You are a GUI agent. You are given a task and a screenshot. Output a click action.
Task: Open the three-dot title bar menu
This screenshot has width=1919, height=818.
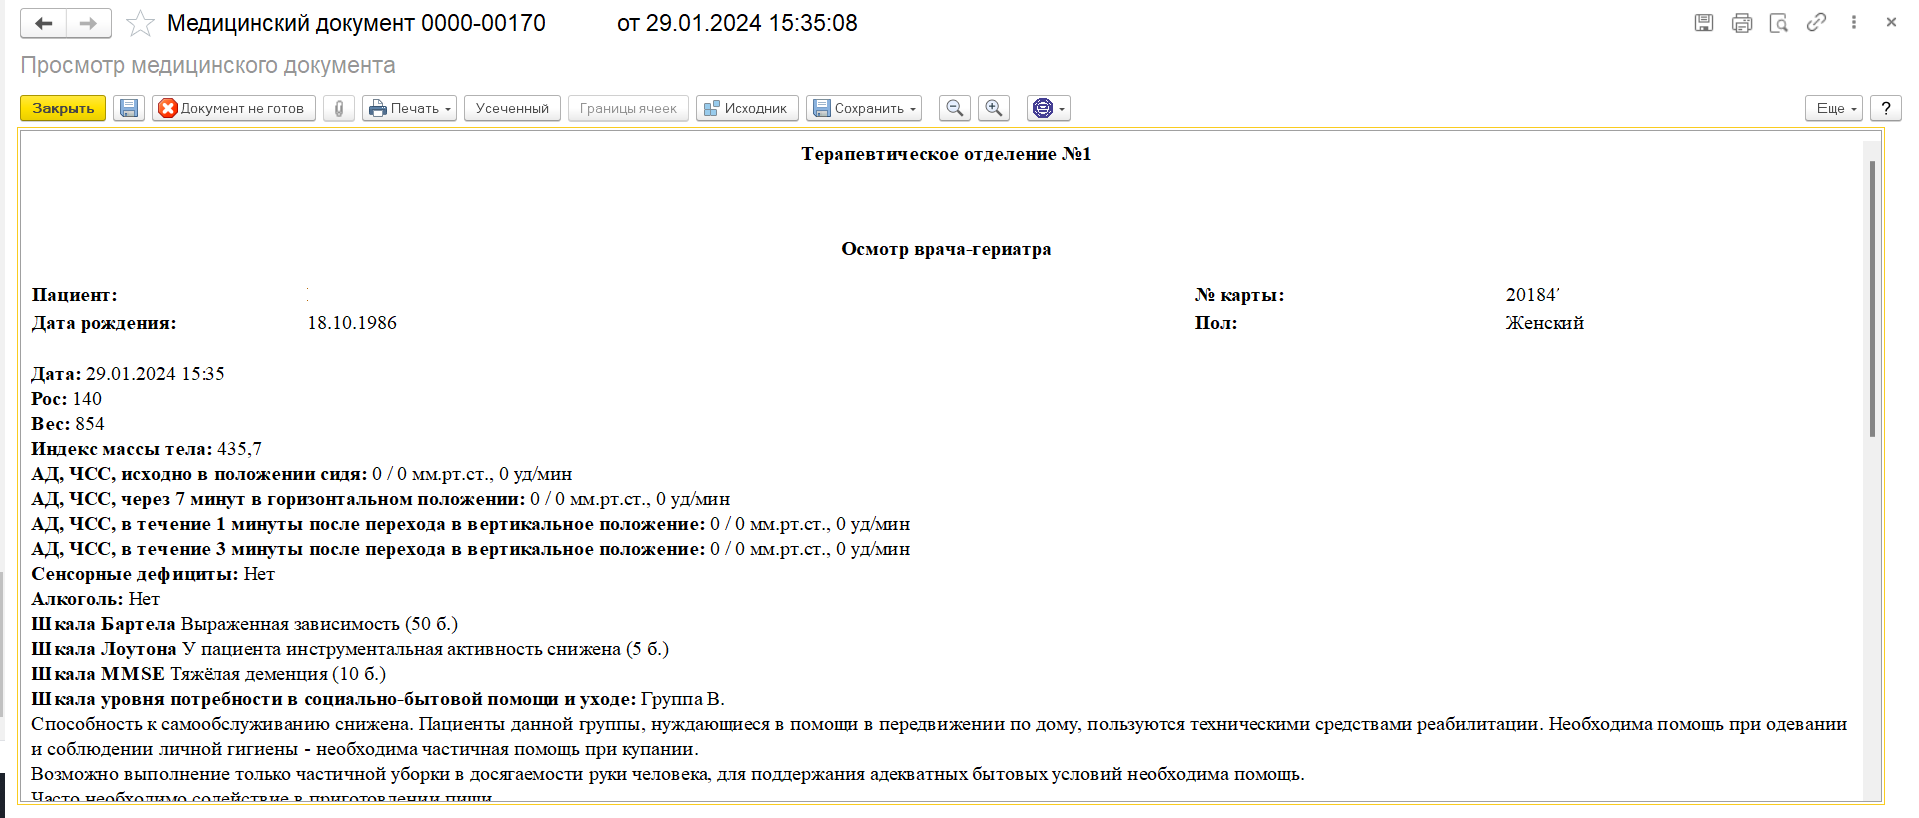pos(1853,22)
